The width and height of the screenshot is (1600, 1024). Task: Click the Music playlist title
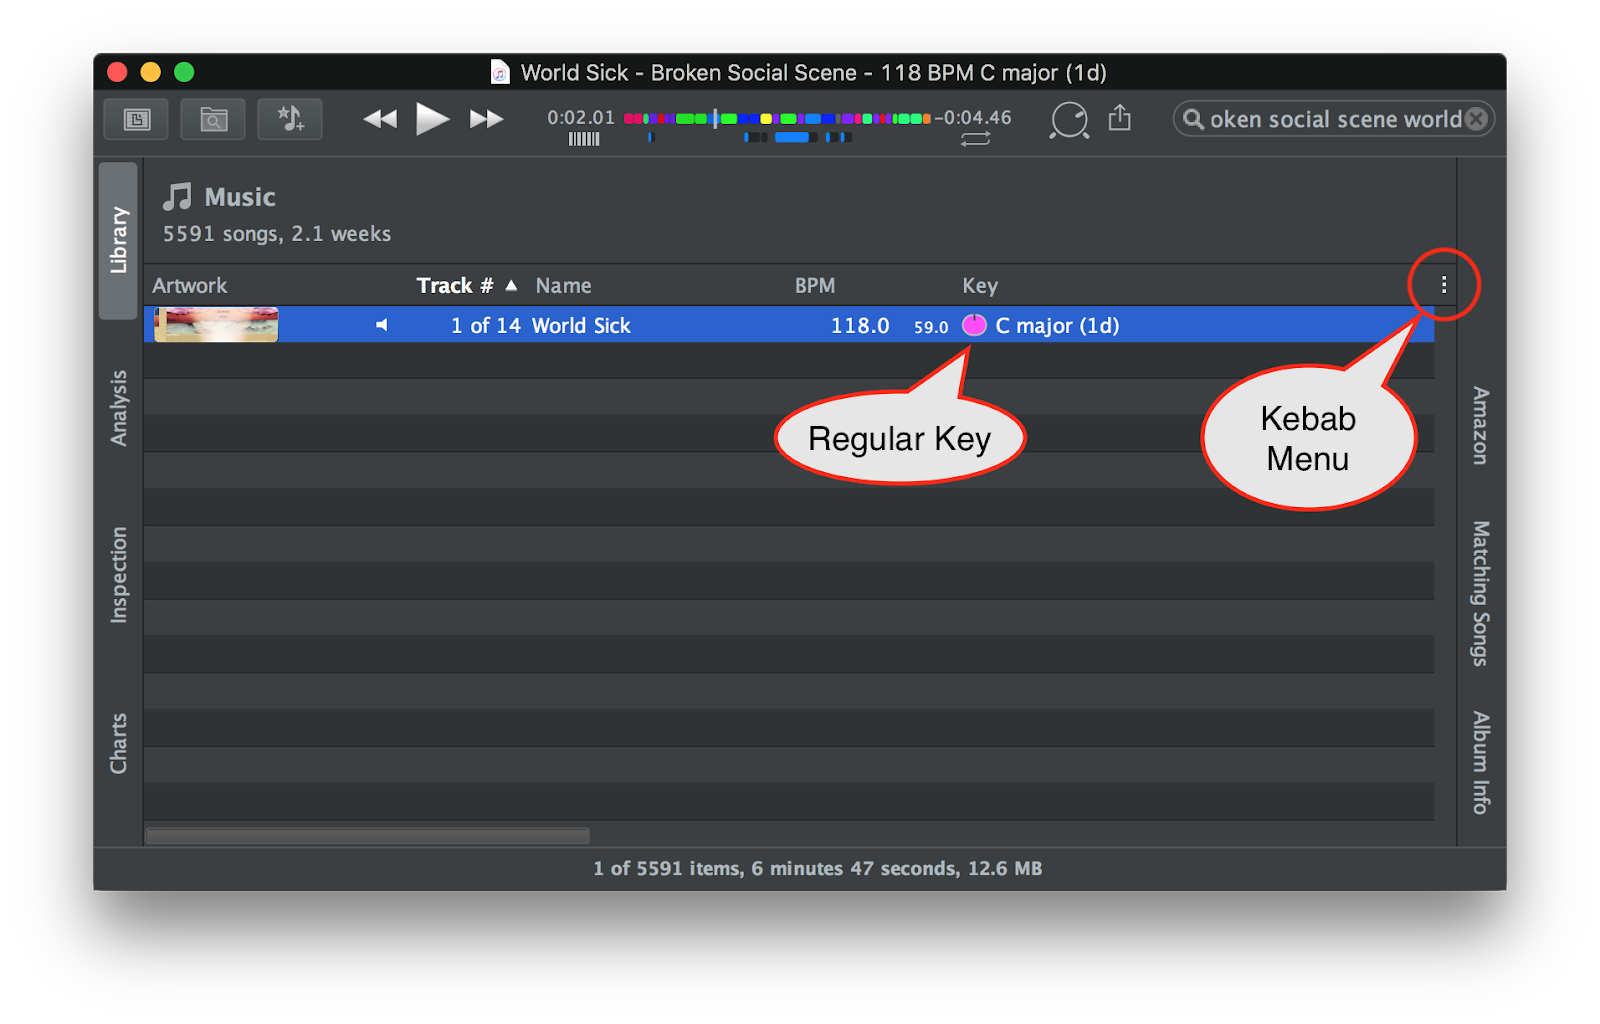tap(240, 197)
